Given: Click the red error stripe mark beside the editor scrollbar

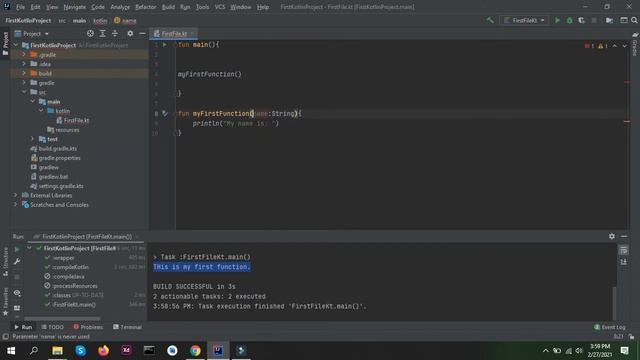Looking at the screenshot, I should pyautogui.click(x=627, y=82).
